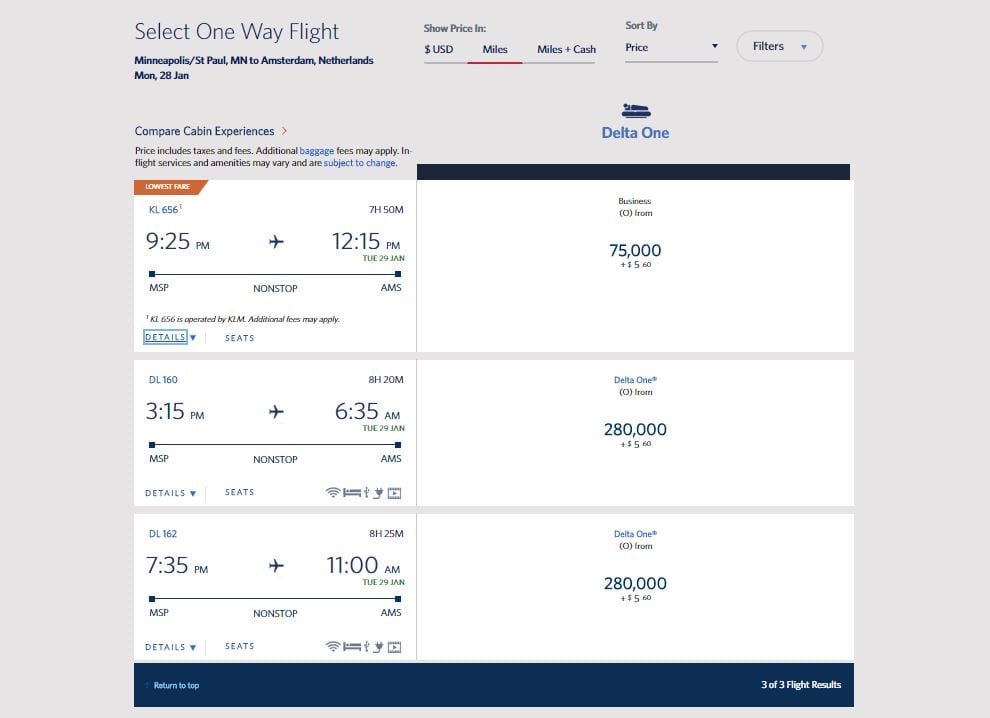Switch price display to $ USD
Image resolution: width=990 pixels, height=718 pixels.
pos(441,48)
